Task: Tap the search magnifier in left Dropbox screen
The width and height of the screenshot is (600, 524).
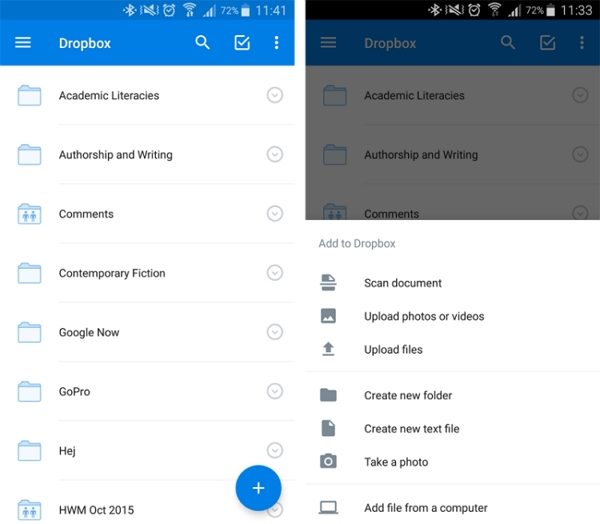Action: (202, 42)
